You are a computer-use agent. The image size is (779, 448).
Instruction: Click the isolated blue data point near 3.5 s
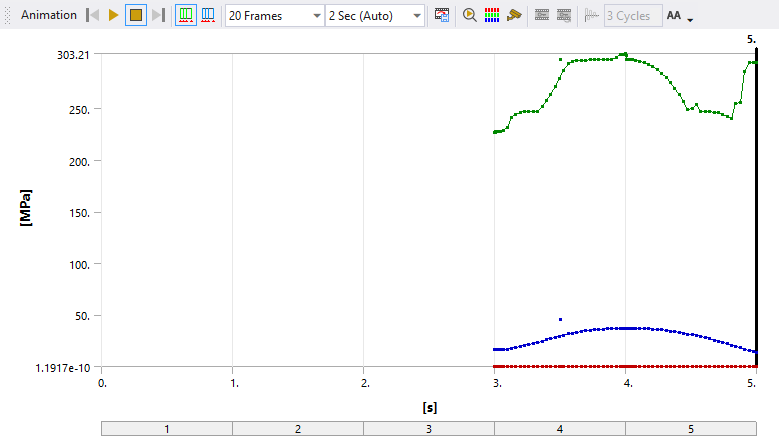[x=560, y=319]
